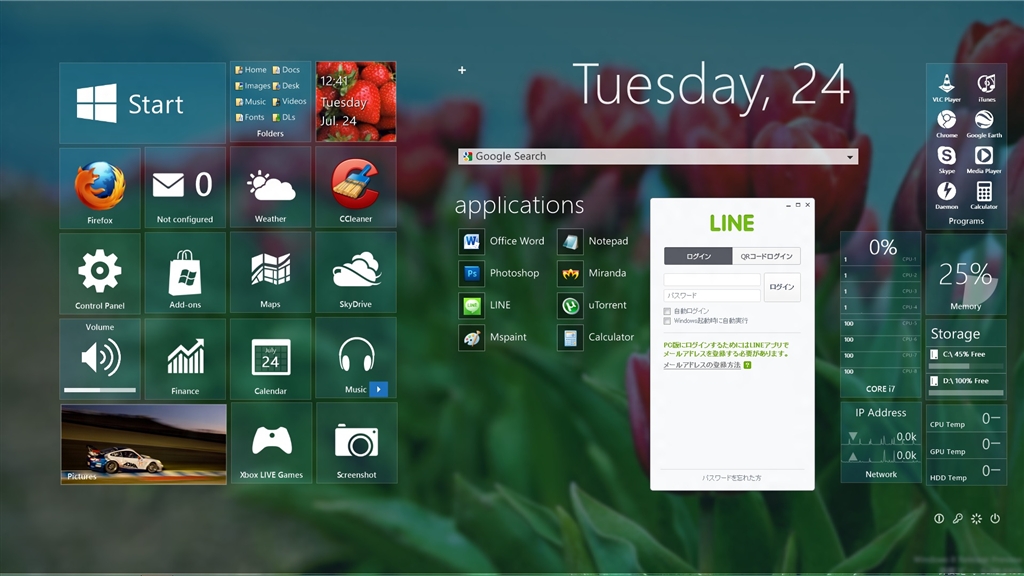
Task: Launch Media Player from Programs panel
Action: 984,159
